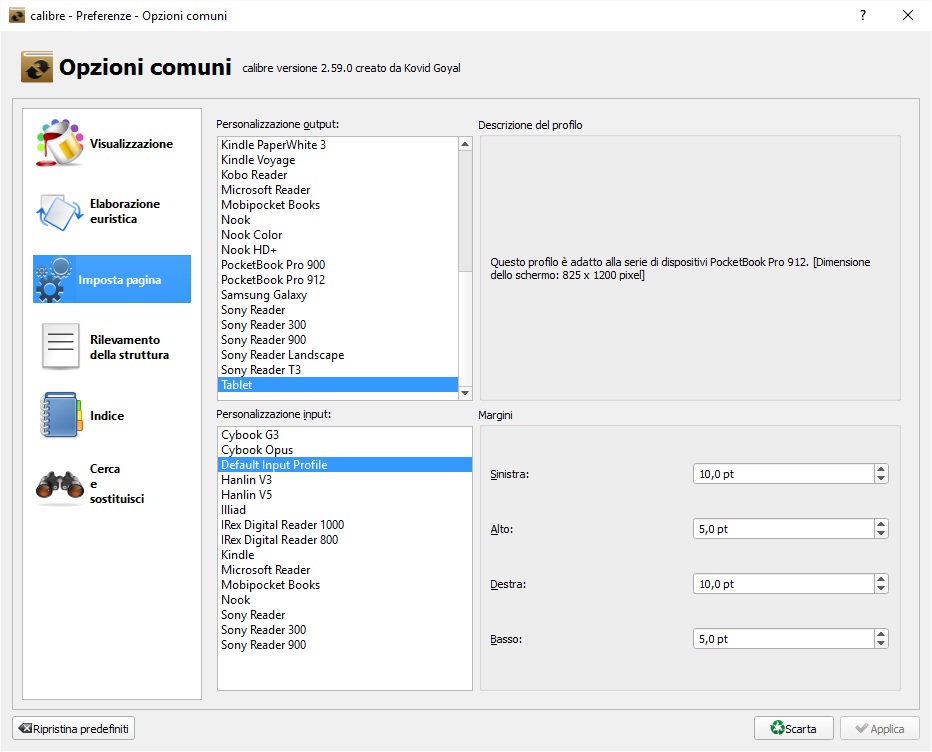This screenshot has height=752, width=932.
Task: Select Sony Reader T3 output profile
Action: [261, 370]
